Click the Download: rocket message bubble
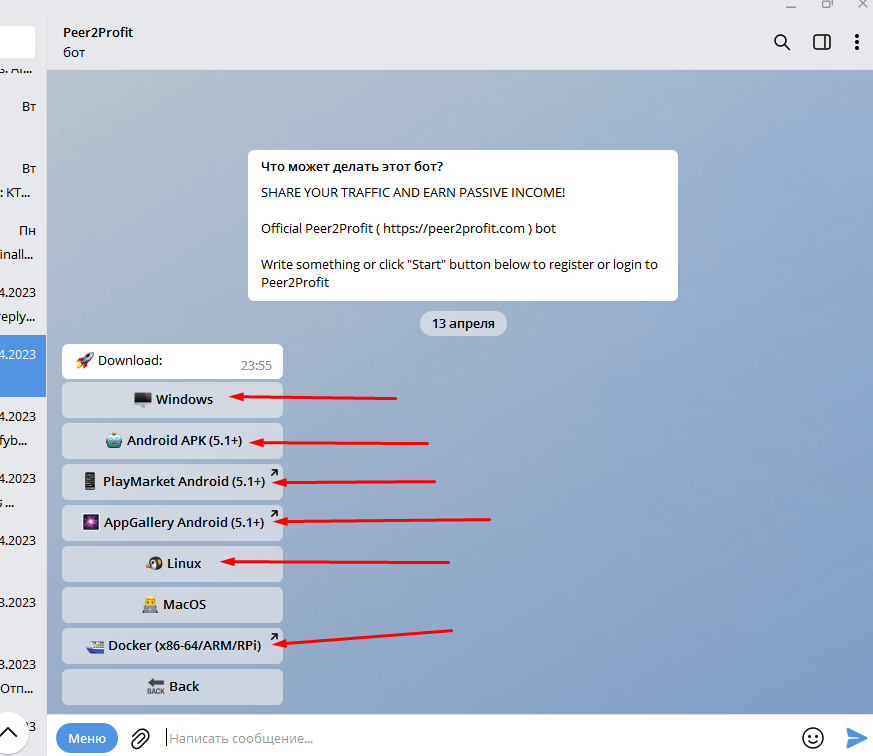 click(173, 362)
